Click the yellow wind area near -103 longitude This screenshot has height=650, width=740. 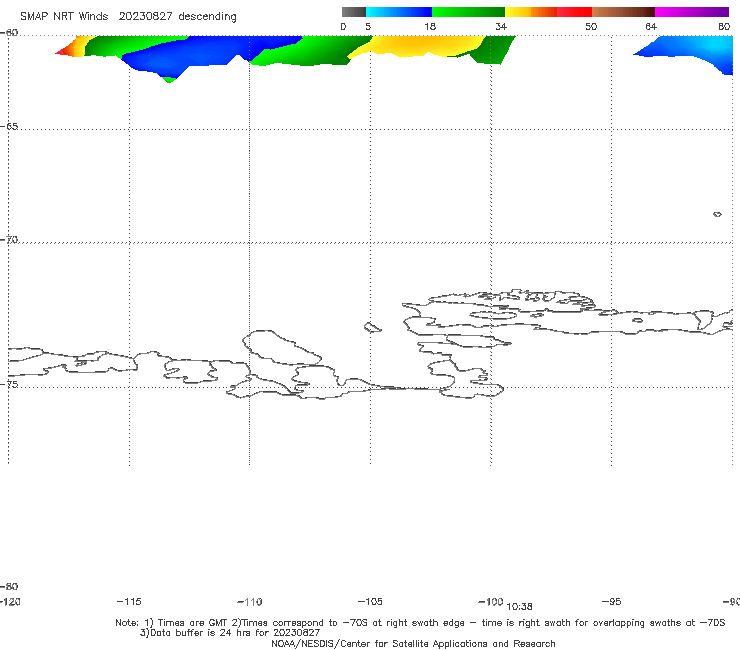tap(420, 46)
